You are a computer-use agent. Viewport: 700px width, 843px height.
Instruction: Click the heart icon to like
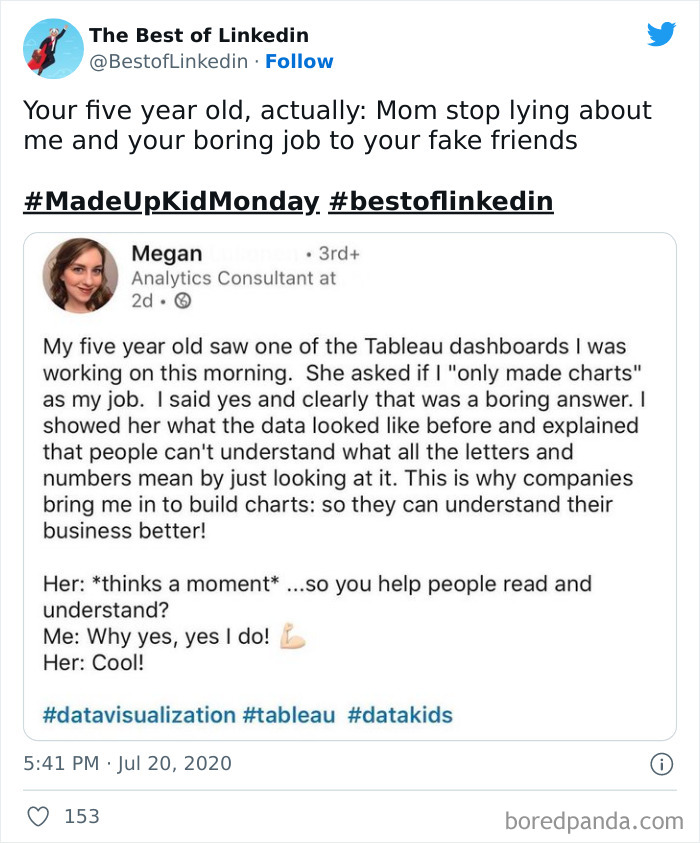click(37, 816)
